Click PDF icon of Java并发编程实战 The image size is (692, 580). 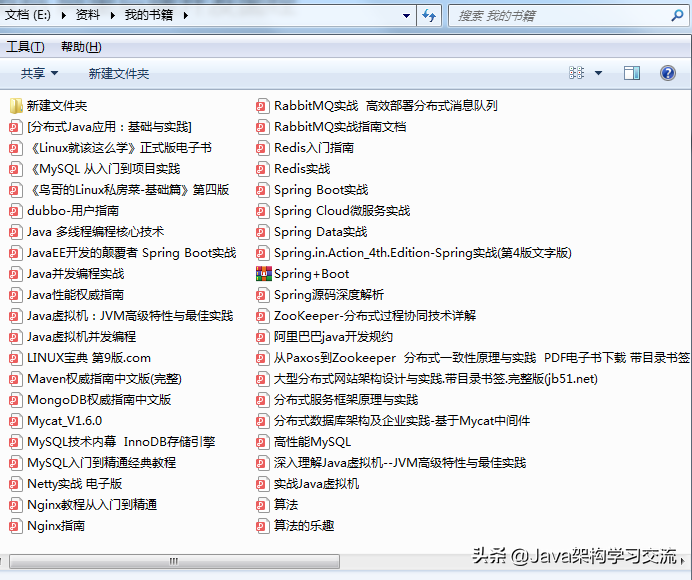tap(15, 274)
